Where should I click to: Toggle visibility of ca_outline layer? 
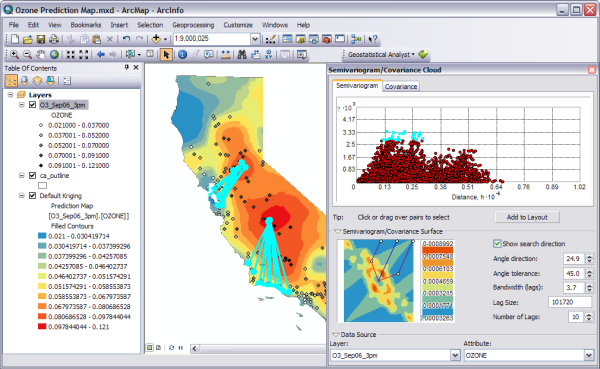pyautogui.click(x=33, y=176)
